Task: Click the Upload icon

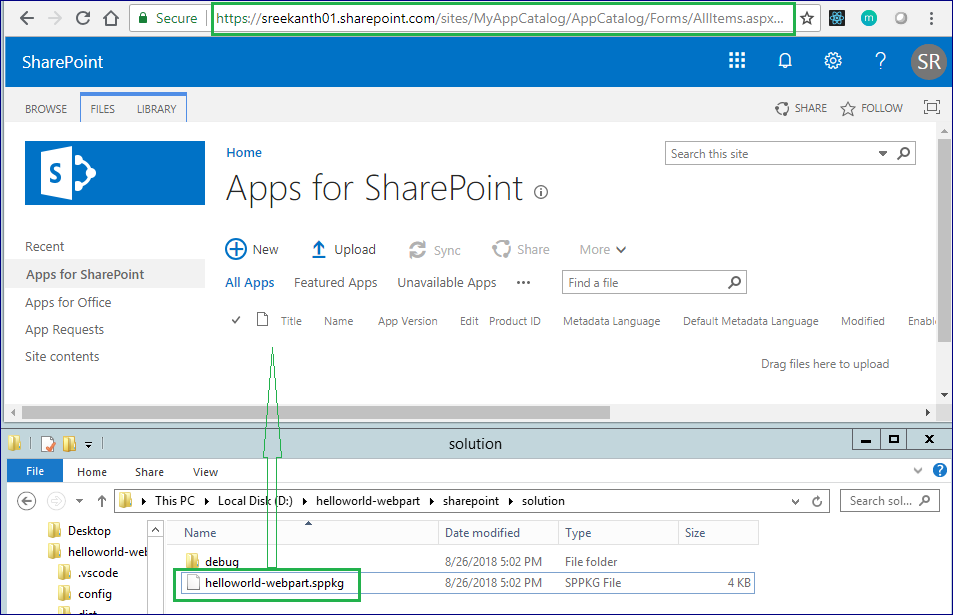Action: [321, 249]
